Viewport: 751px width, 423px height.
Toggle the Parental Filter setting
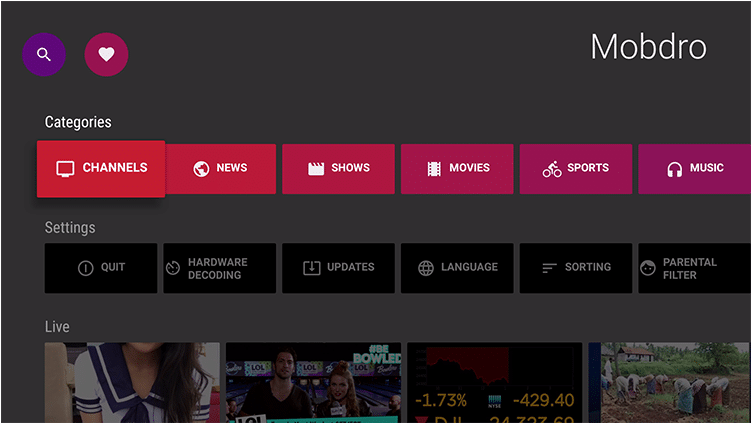coord(694,268)
